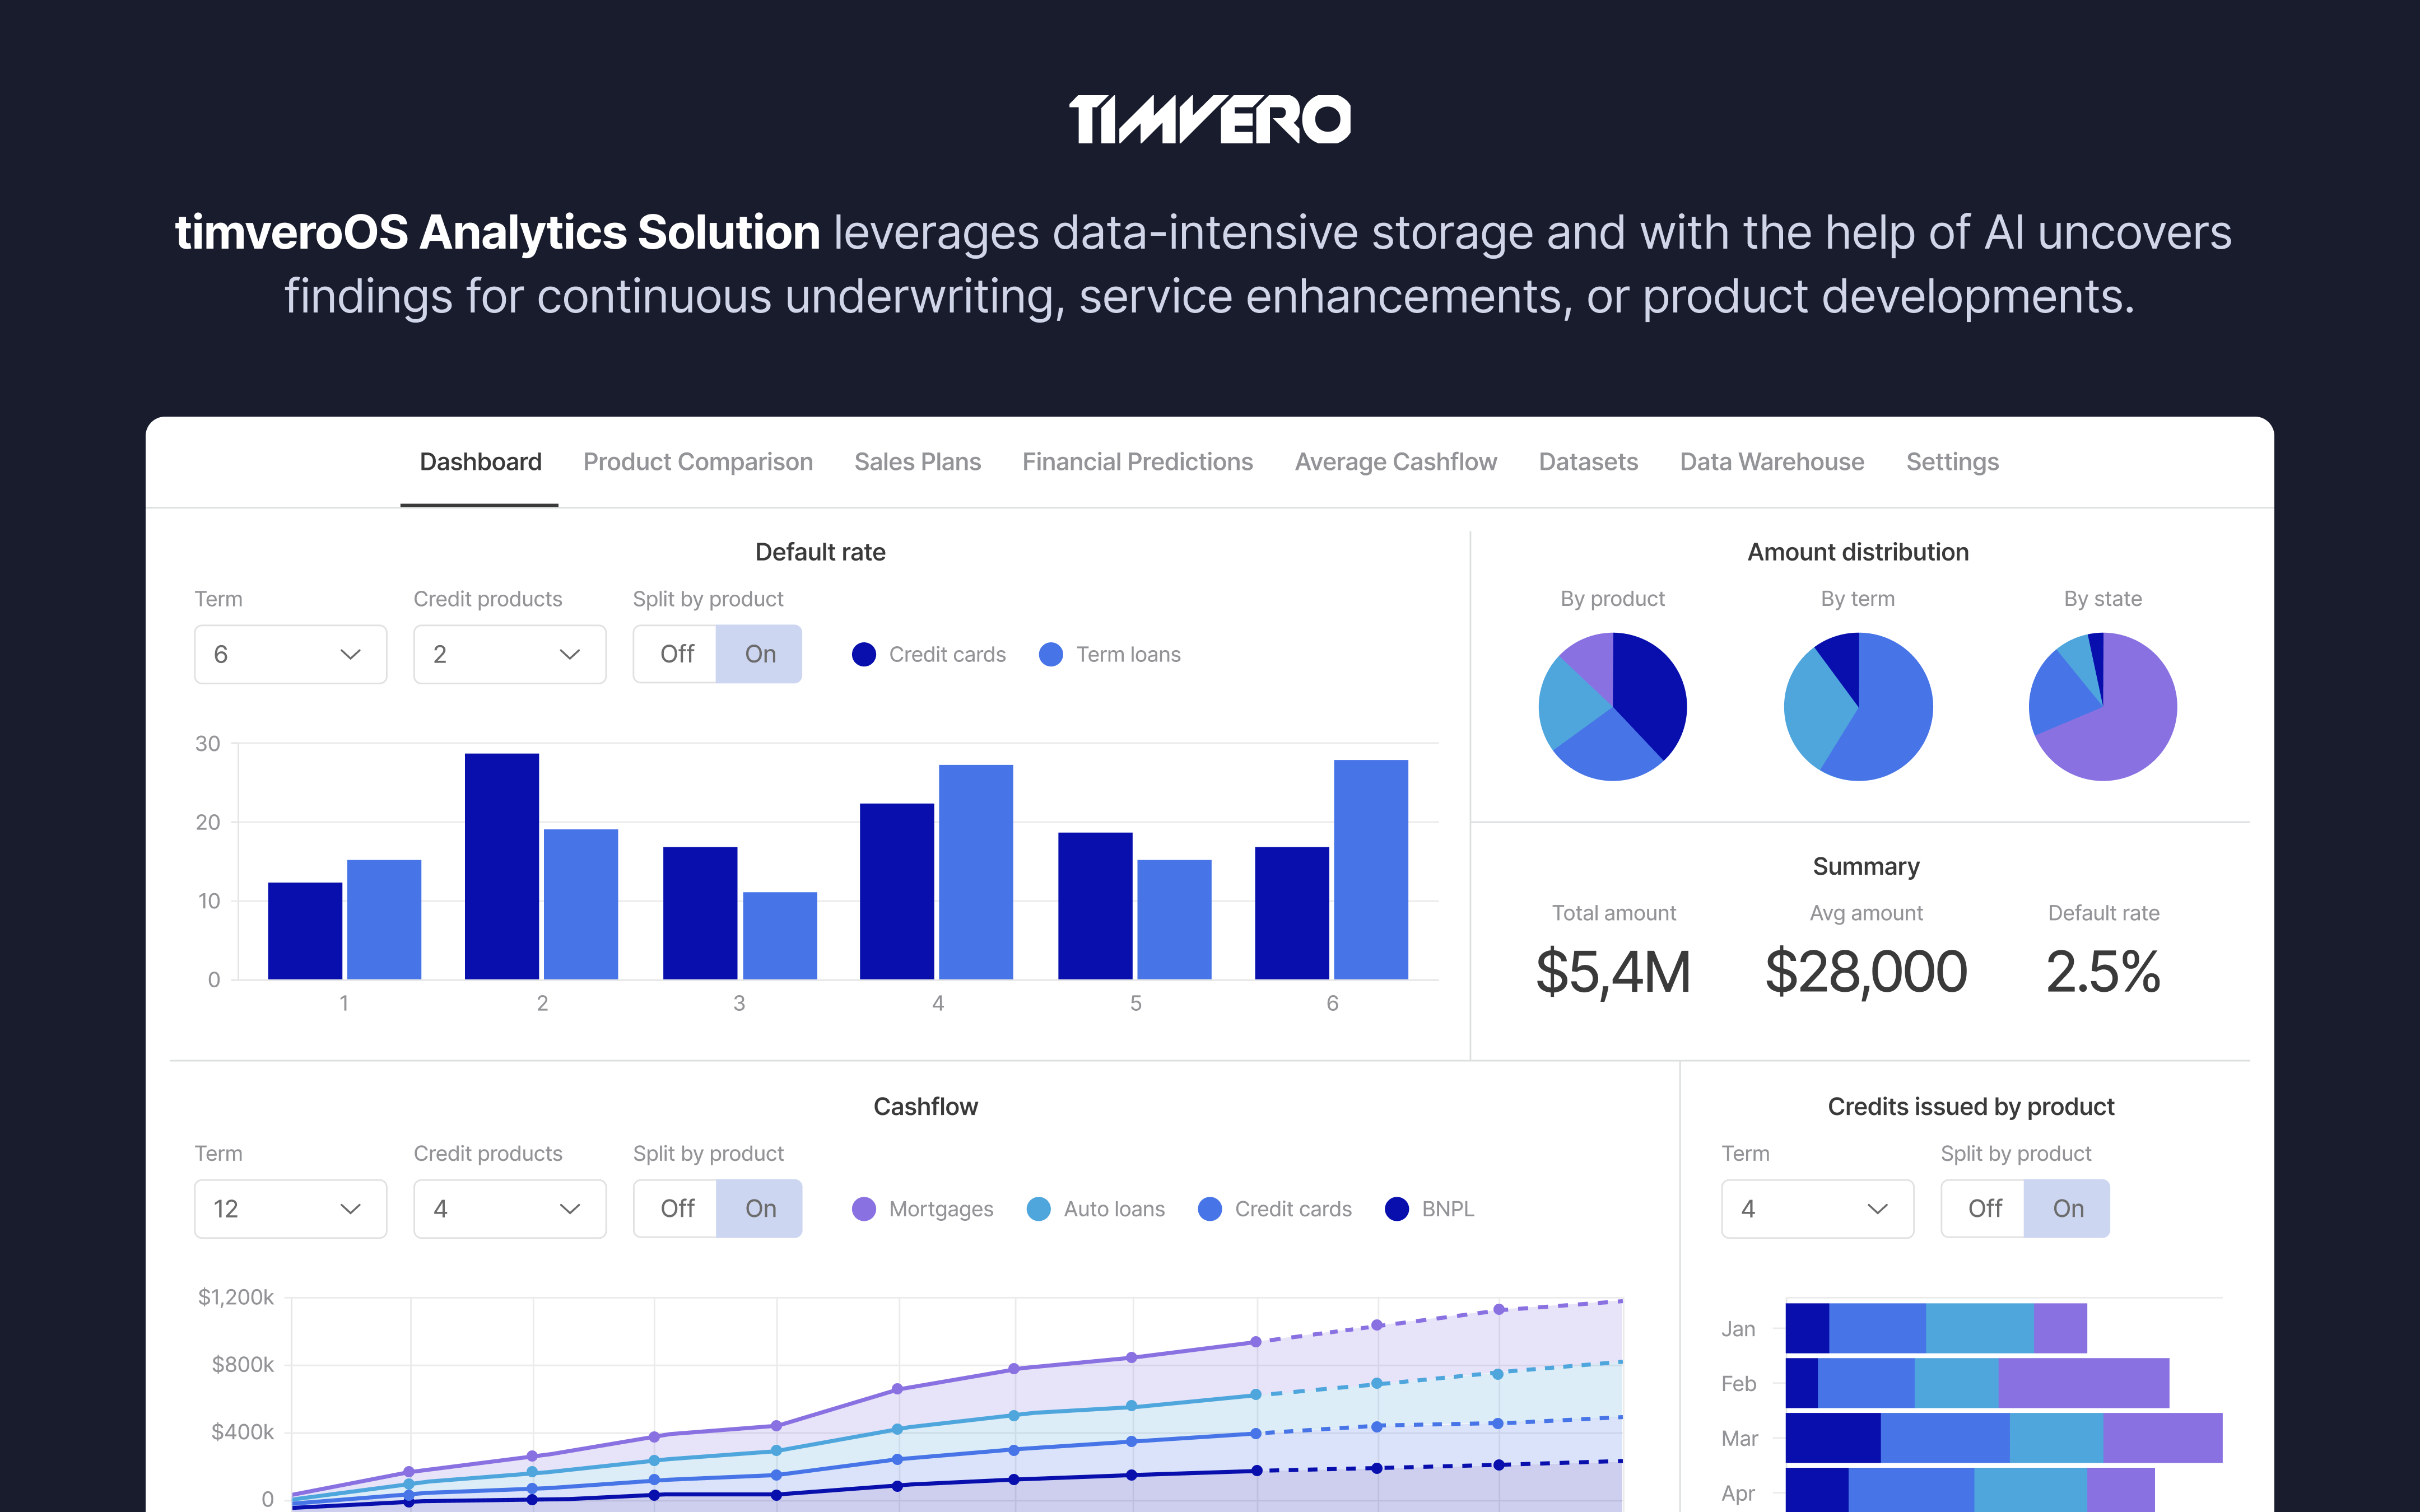Click the By state pie chart
2420x1512 pixels.
tap(2102, 706)
